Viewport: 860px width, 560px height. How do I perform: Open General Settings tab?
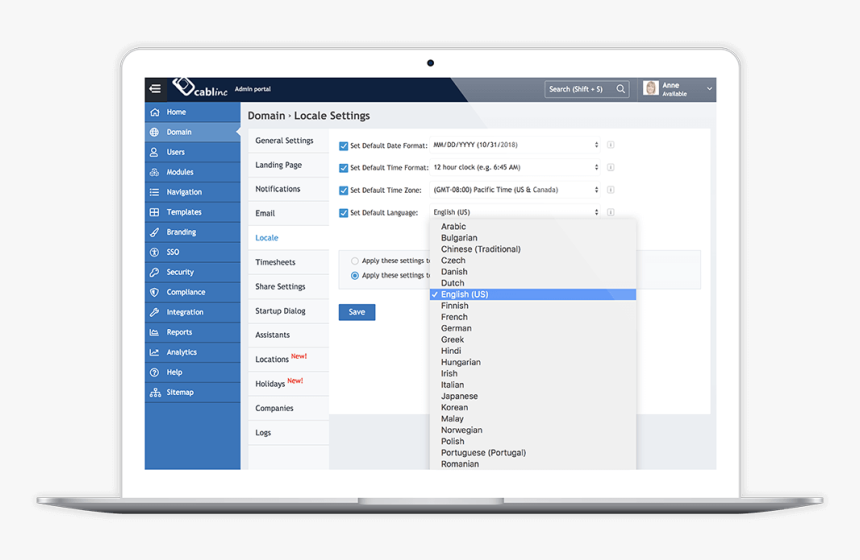coord(288,140)
